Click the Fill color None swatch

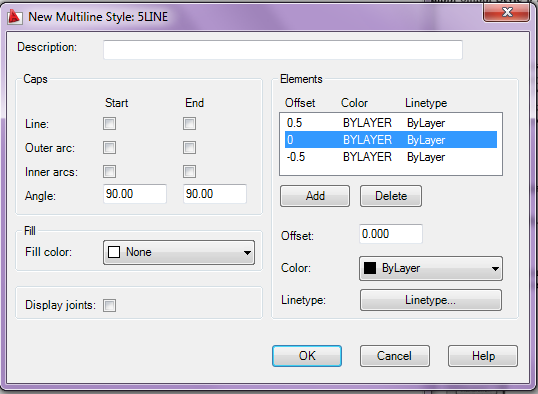pyautogui.click(x=114, y=252)
